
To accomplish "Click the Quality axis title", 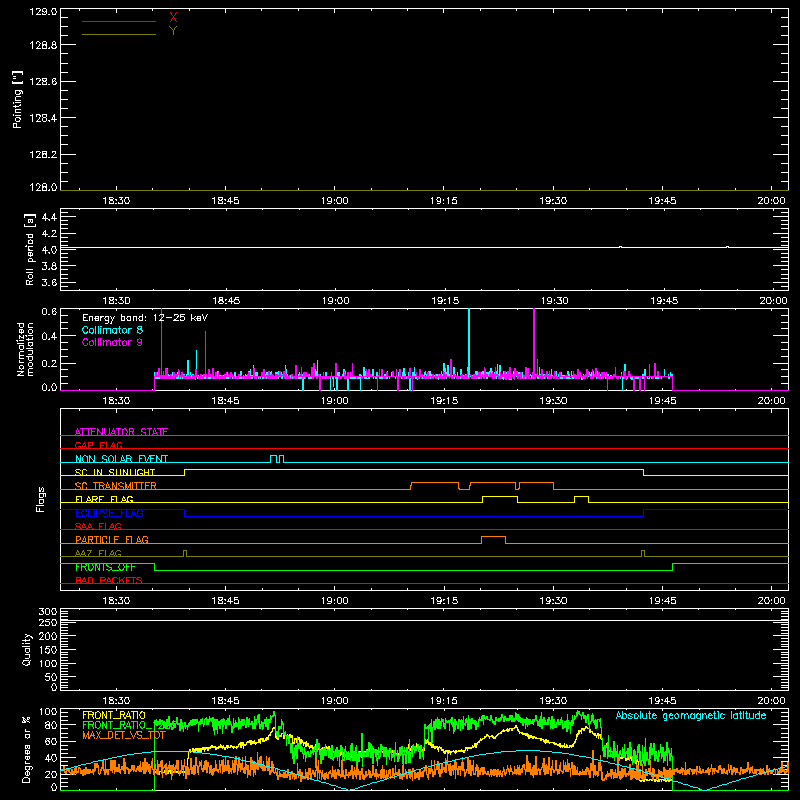I will tap(27, 649).
